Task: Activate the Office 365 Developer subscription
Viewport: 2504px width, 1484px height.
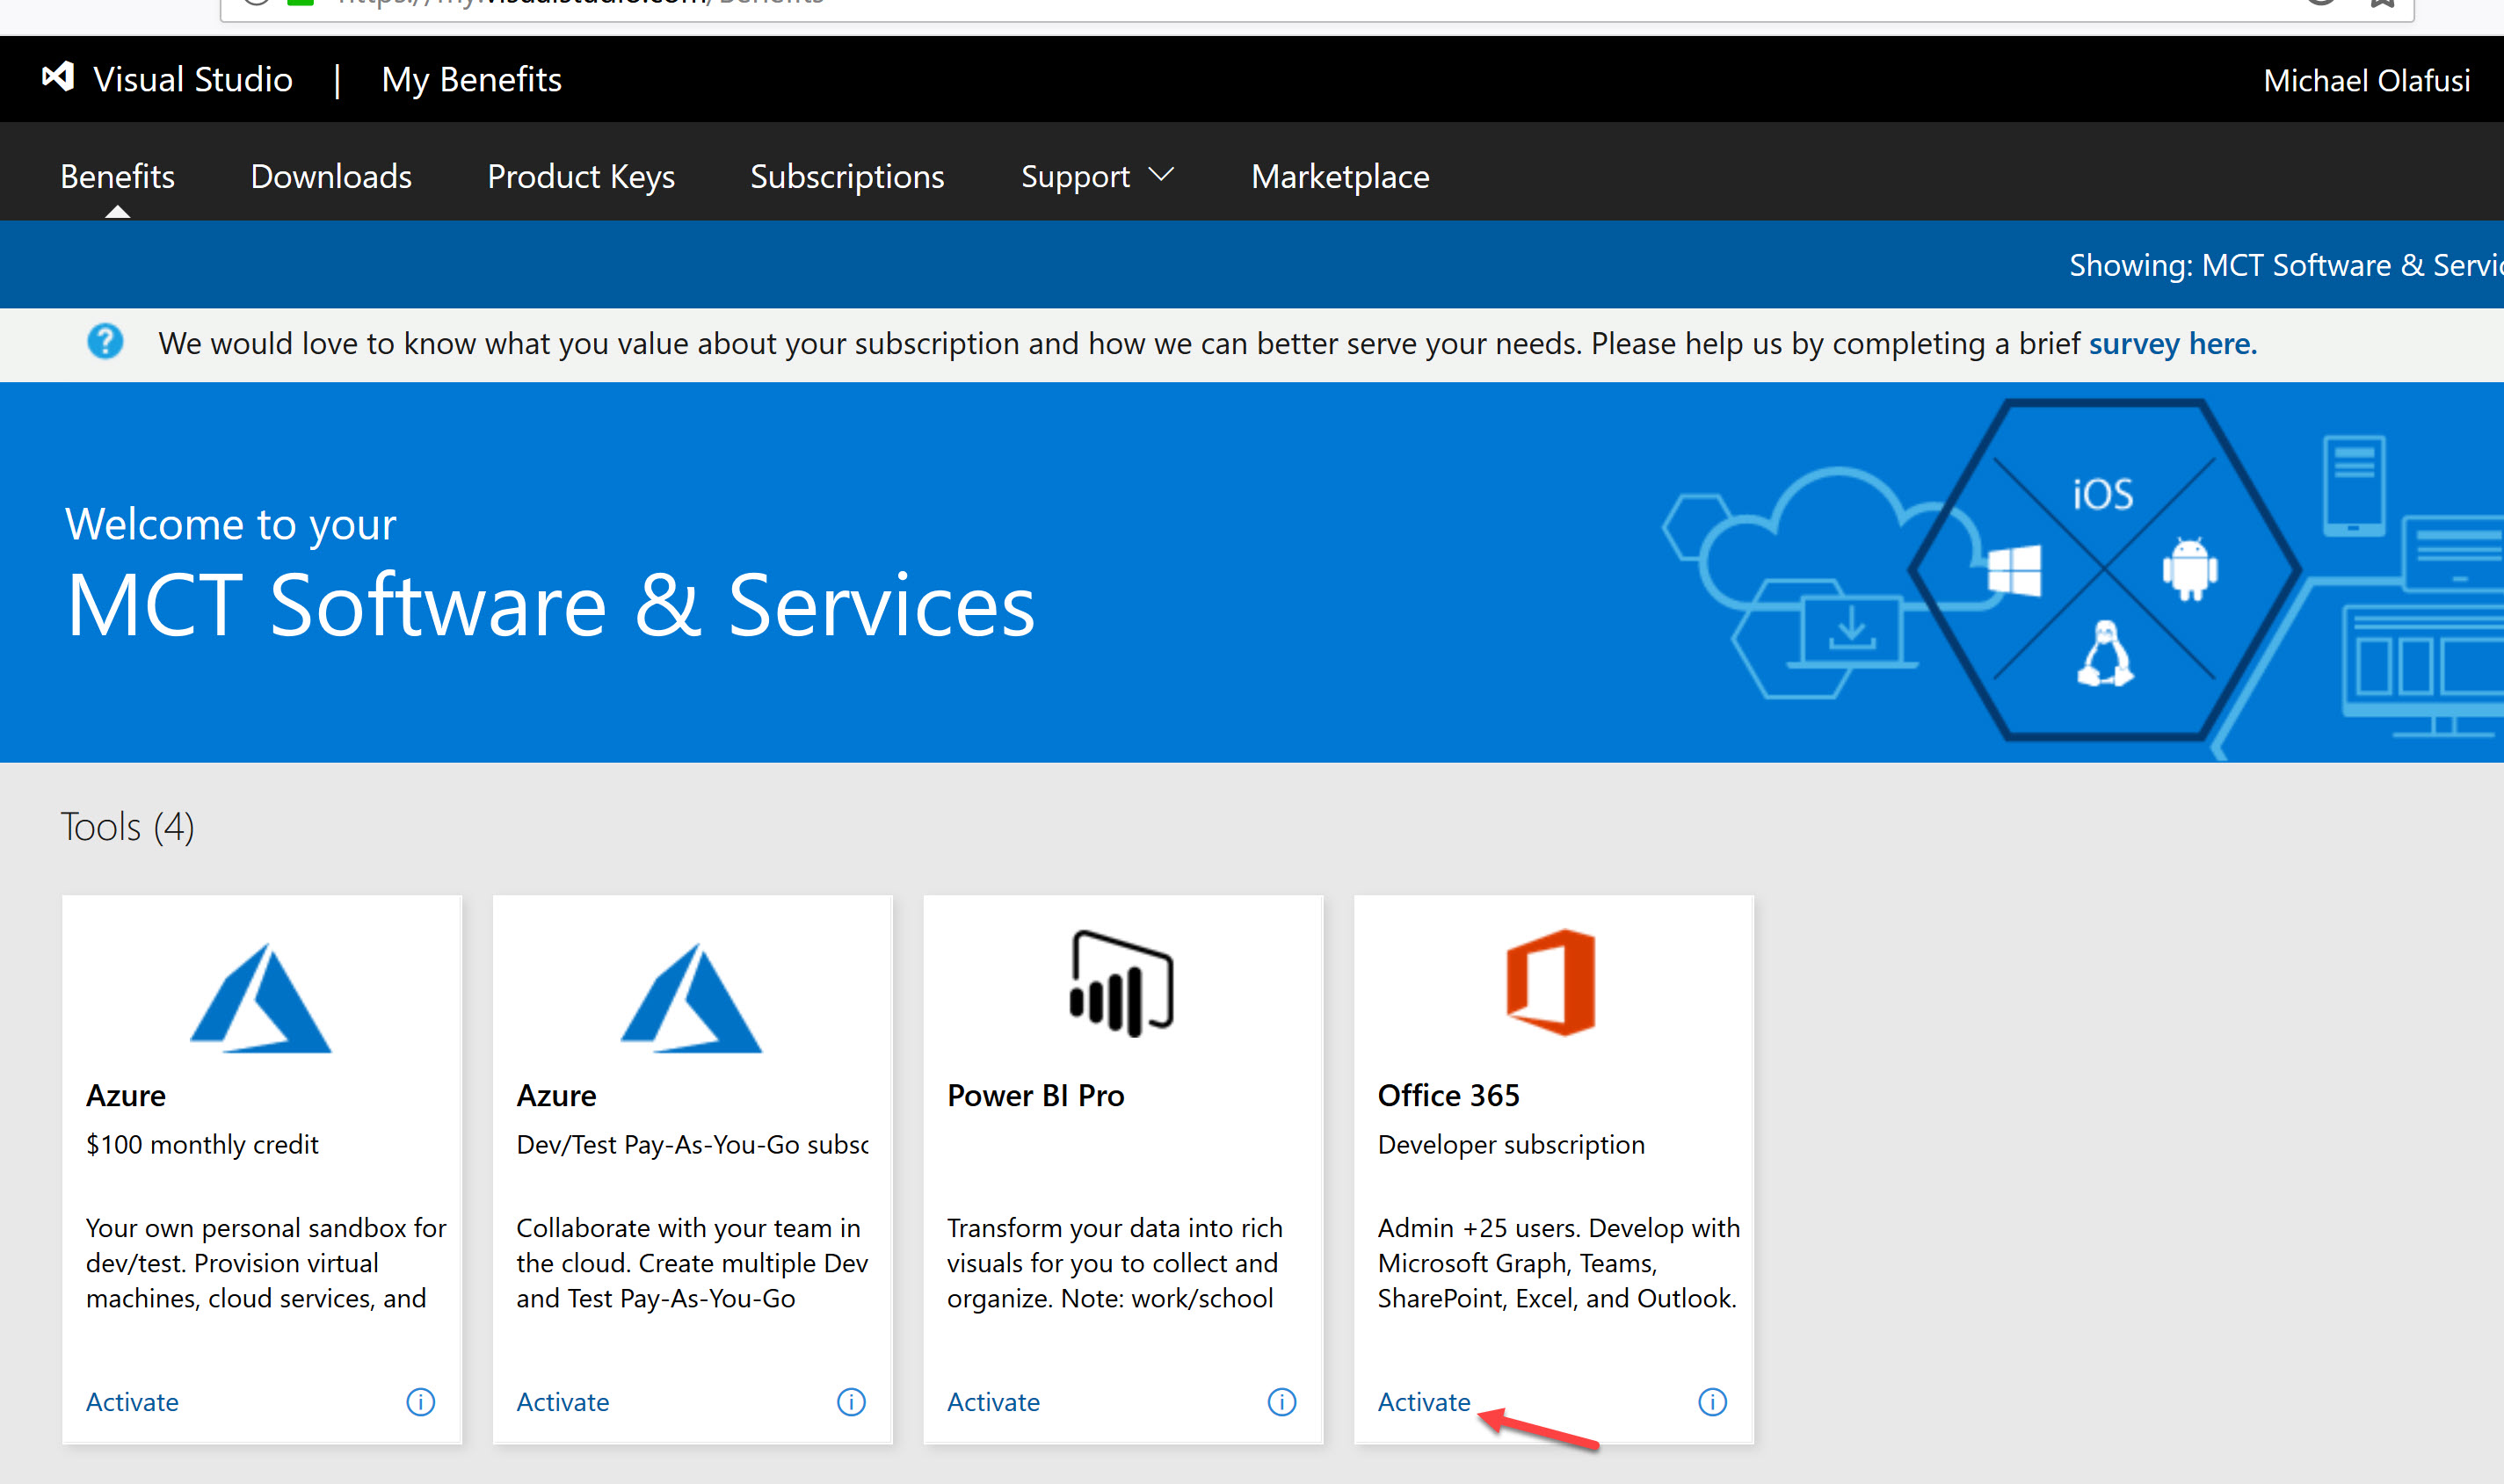Action: point(1425,1399)
